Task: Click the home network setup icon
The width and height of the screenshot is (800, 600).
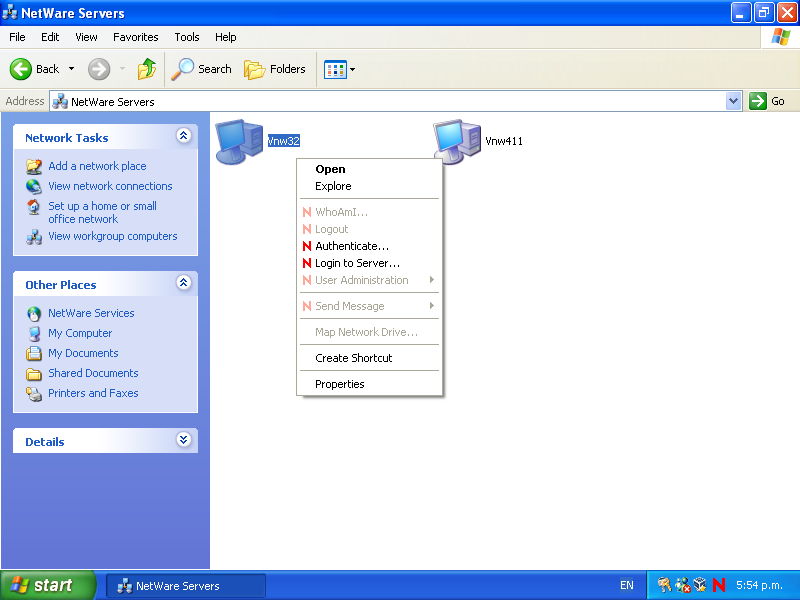Action: click(x=34, y=207)
